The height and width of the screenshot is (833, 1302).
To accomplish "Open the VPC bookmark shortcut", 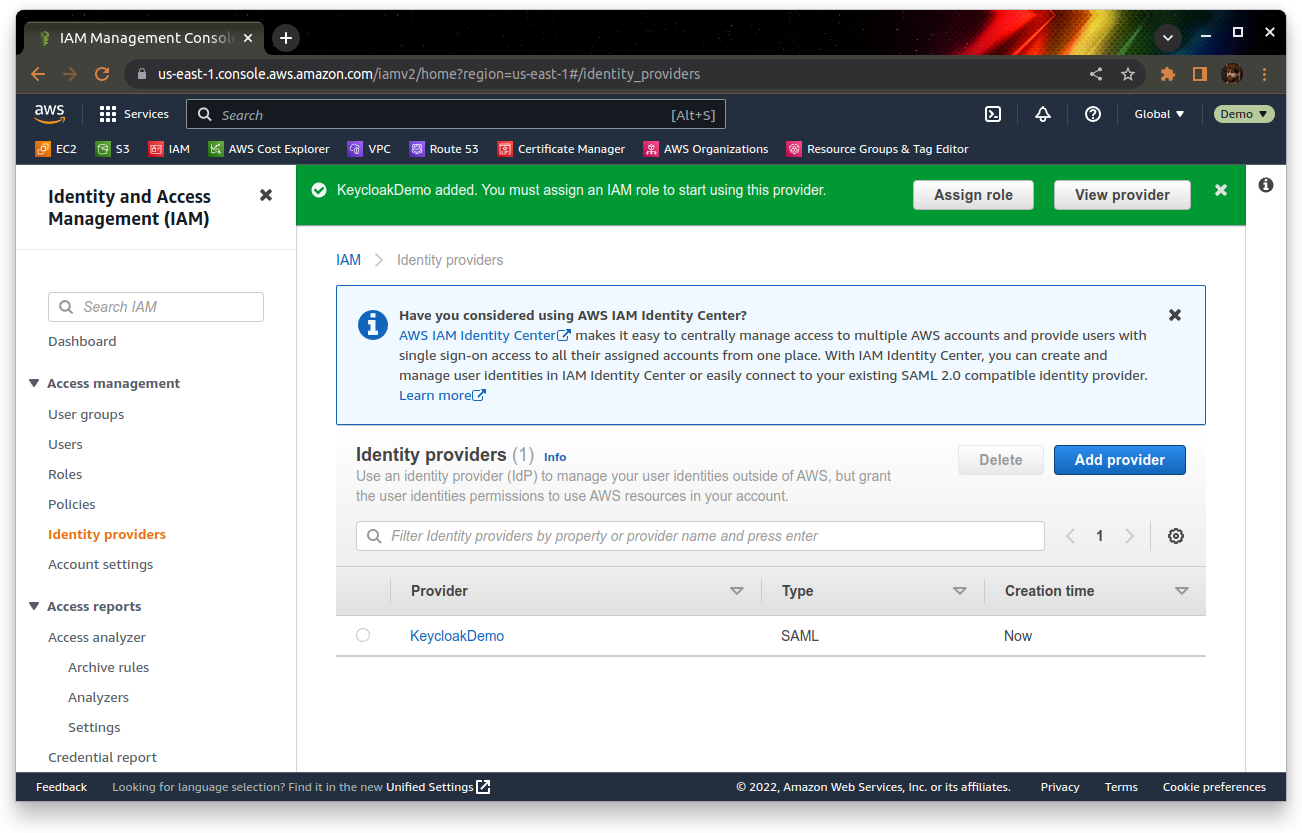I will click(x=369, y=149).
